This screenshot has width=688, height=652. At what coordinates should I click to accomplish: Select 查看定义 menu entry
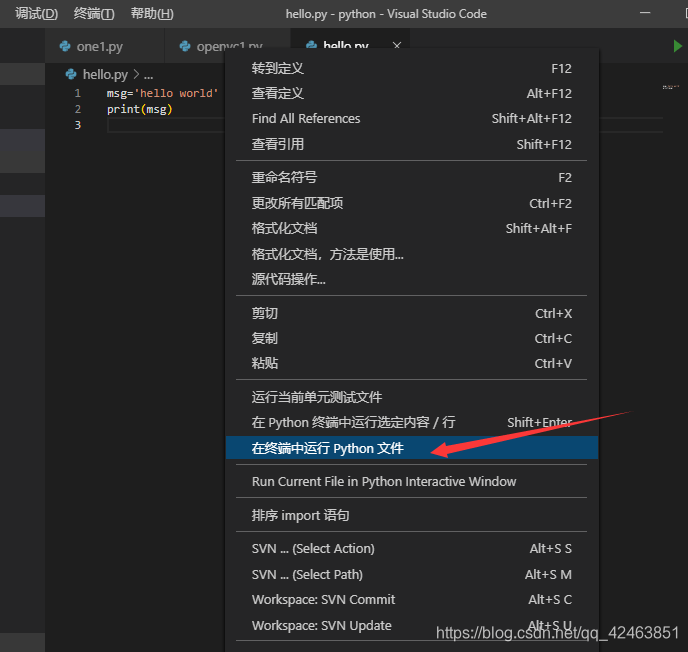pos(412,93)
